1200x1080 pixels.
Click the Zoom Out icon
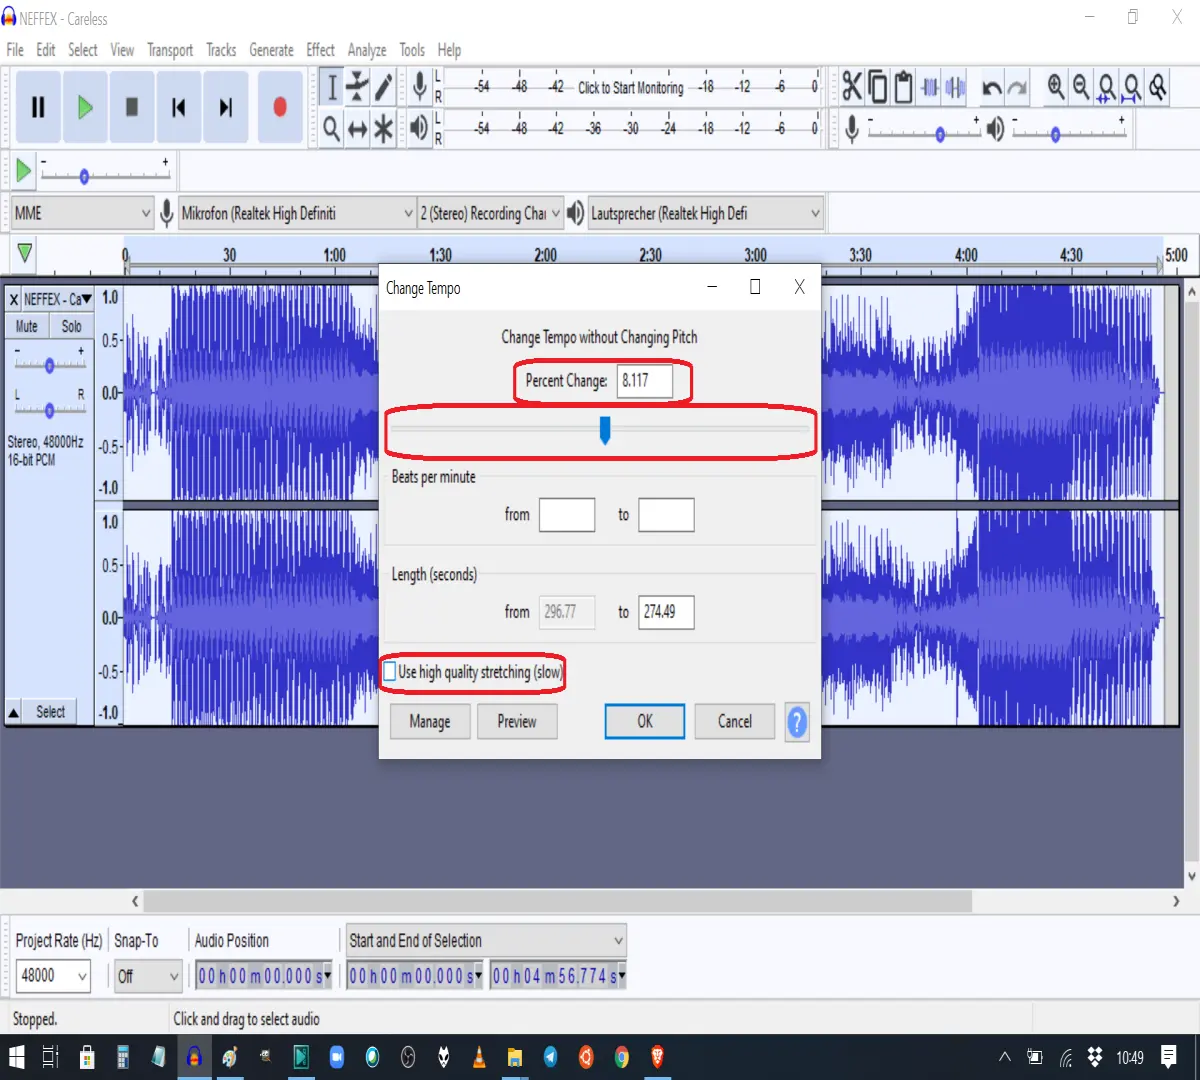(x=1081, y=87)
